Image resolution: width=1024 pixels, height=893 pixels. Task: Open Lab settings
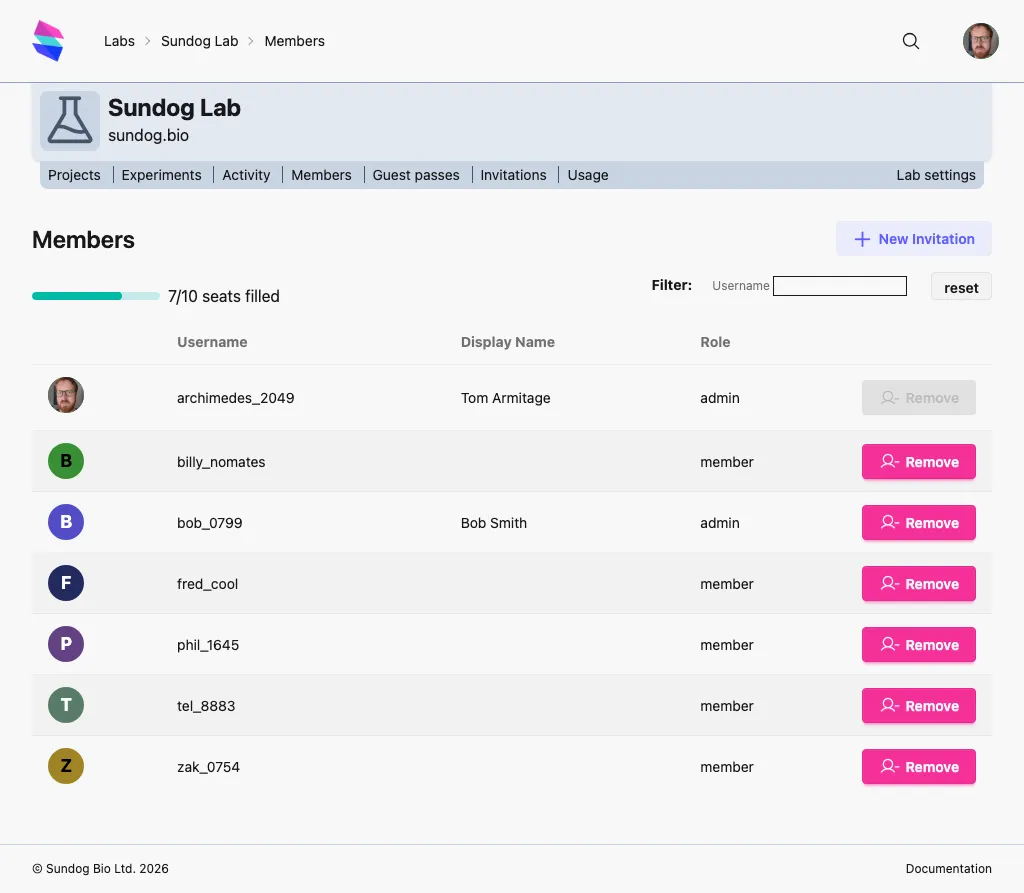[x=936, y=175]
